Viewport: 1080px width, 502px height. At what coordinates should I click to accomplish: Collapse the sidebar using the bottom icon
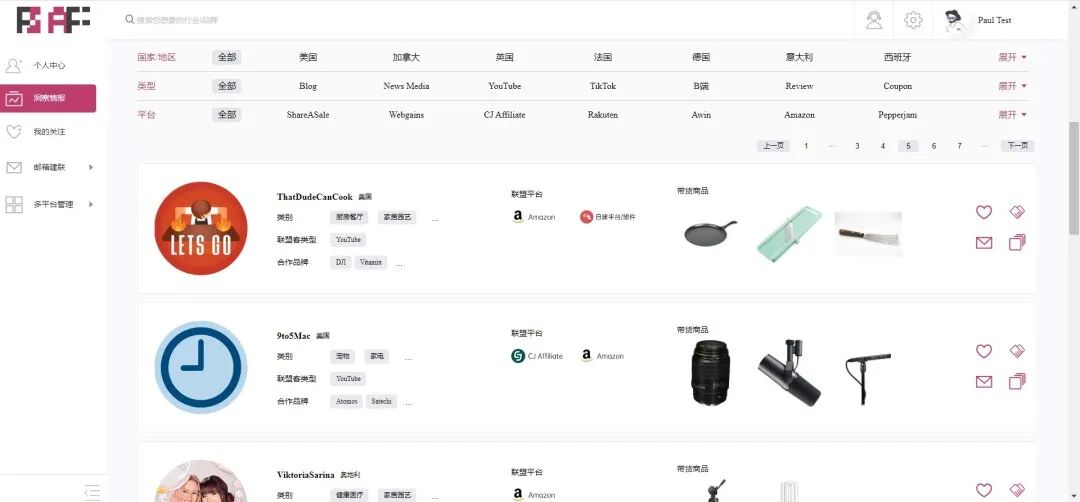[x=92, y=492]
